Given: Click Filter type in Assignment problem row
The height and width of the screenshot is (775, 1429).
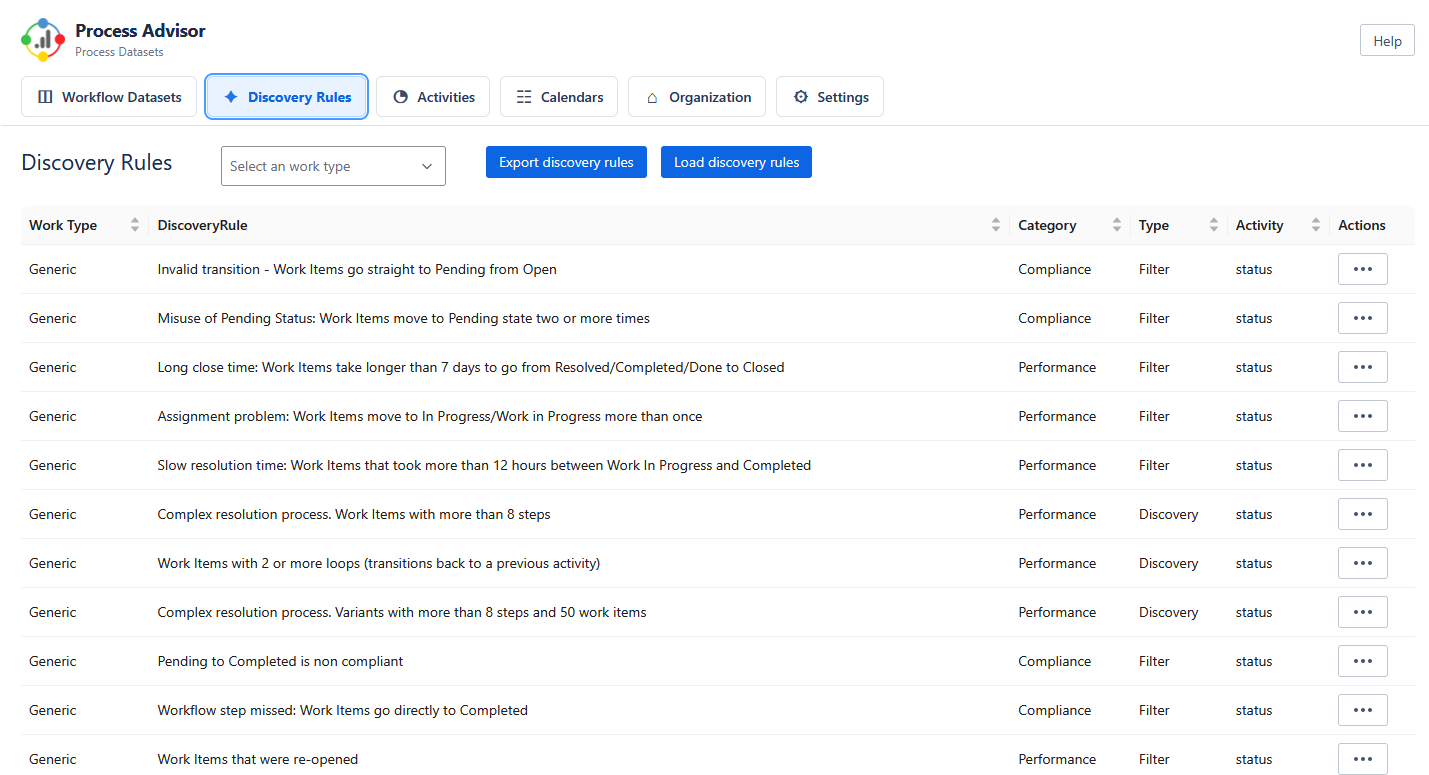Looking at the screenshot, I should pos(1154,416).
